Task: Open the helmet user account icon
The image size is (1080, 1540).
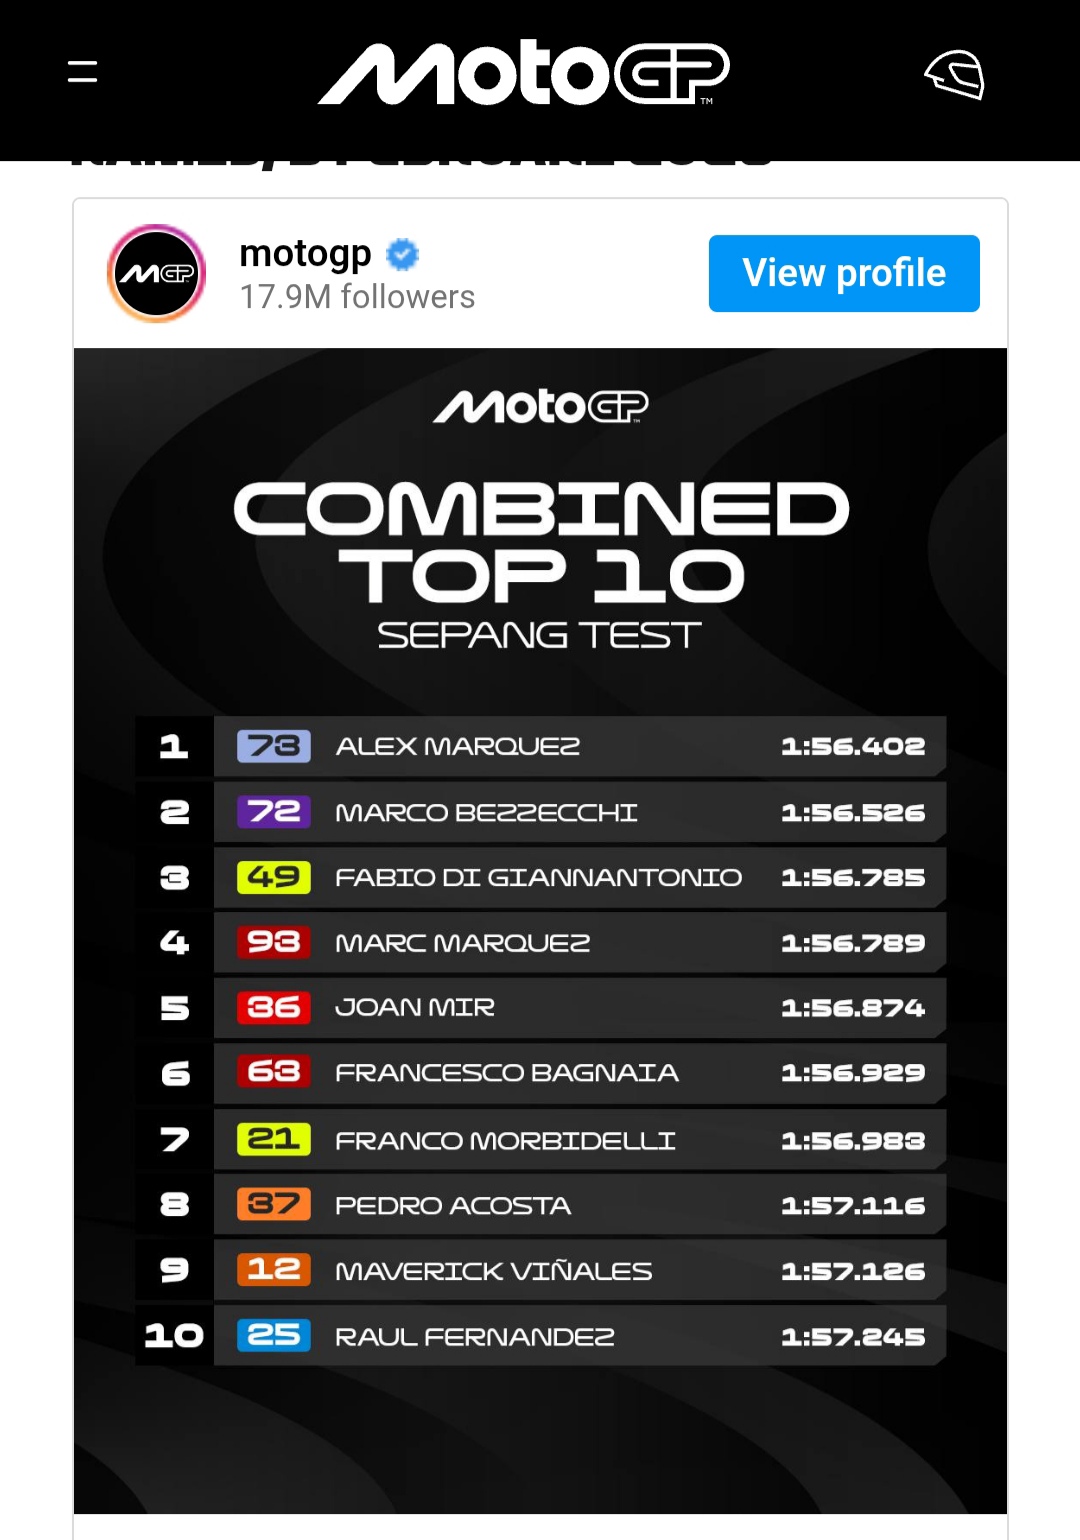Action: tap(955, 75)
